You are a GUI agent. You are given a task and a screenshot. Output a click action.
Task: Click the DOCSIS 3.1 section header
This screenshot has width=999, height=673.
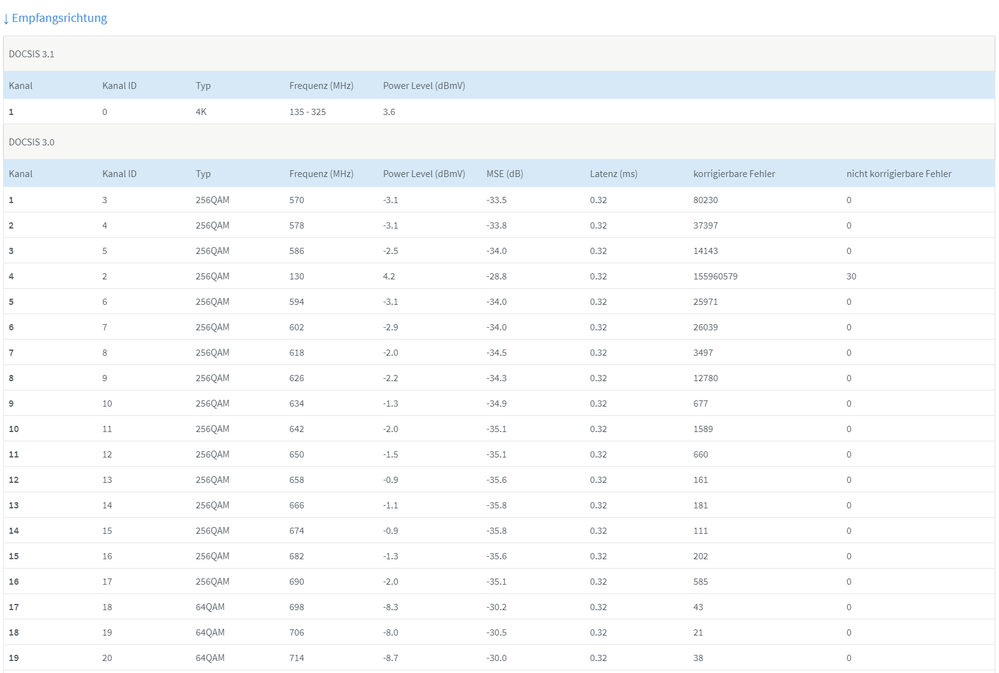tap(499, 54)
